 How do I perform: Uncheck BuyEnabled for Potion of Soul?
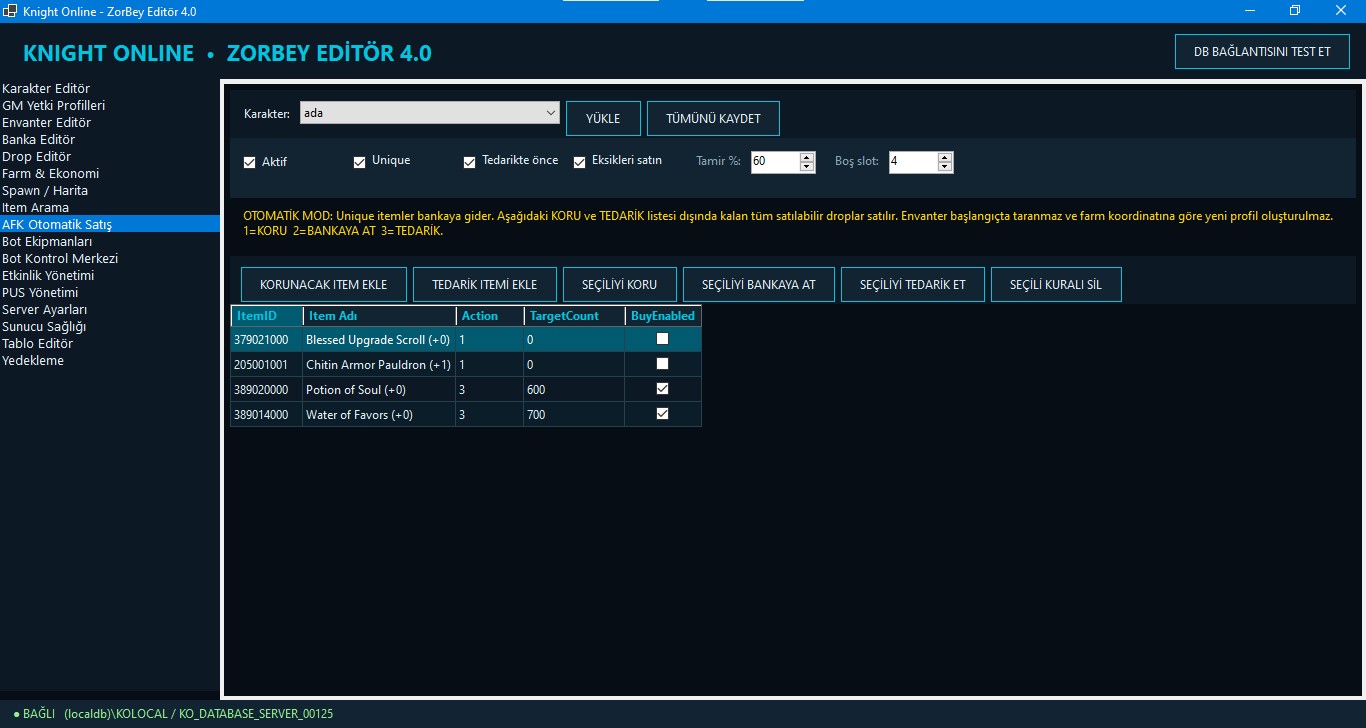662,389
